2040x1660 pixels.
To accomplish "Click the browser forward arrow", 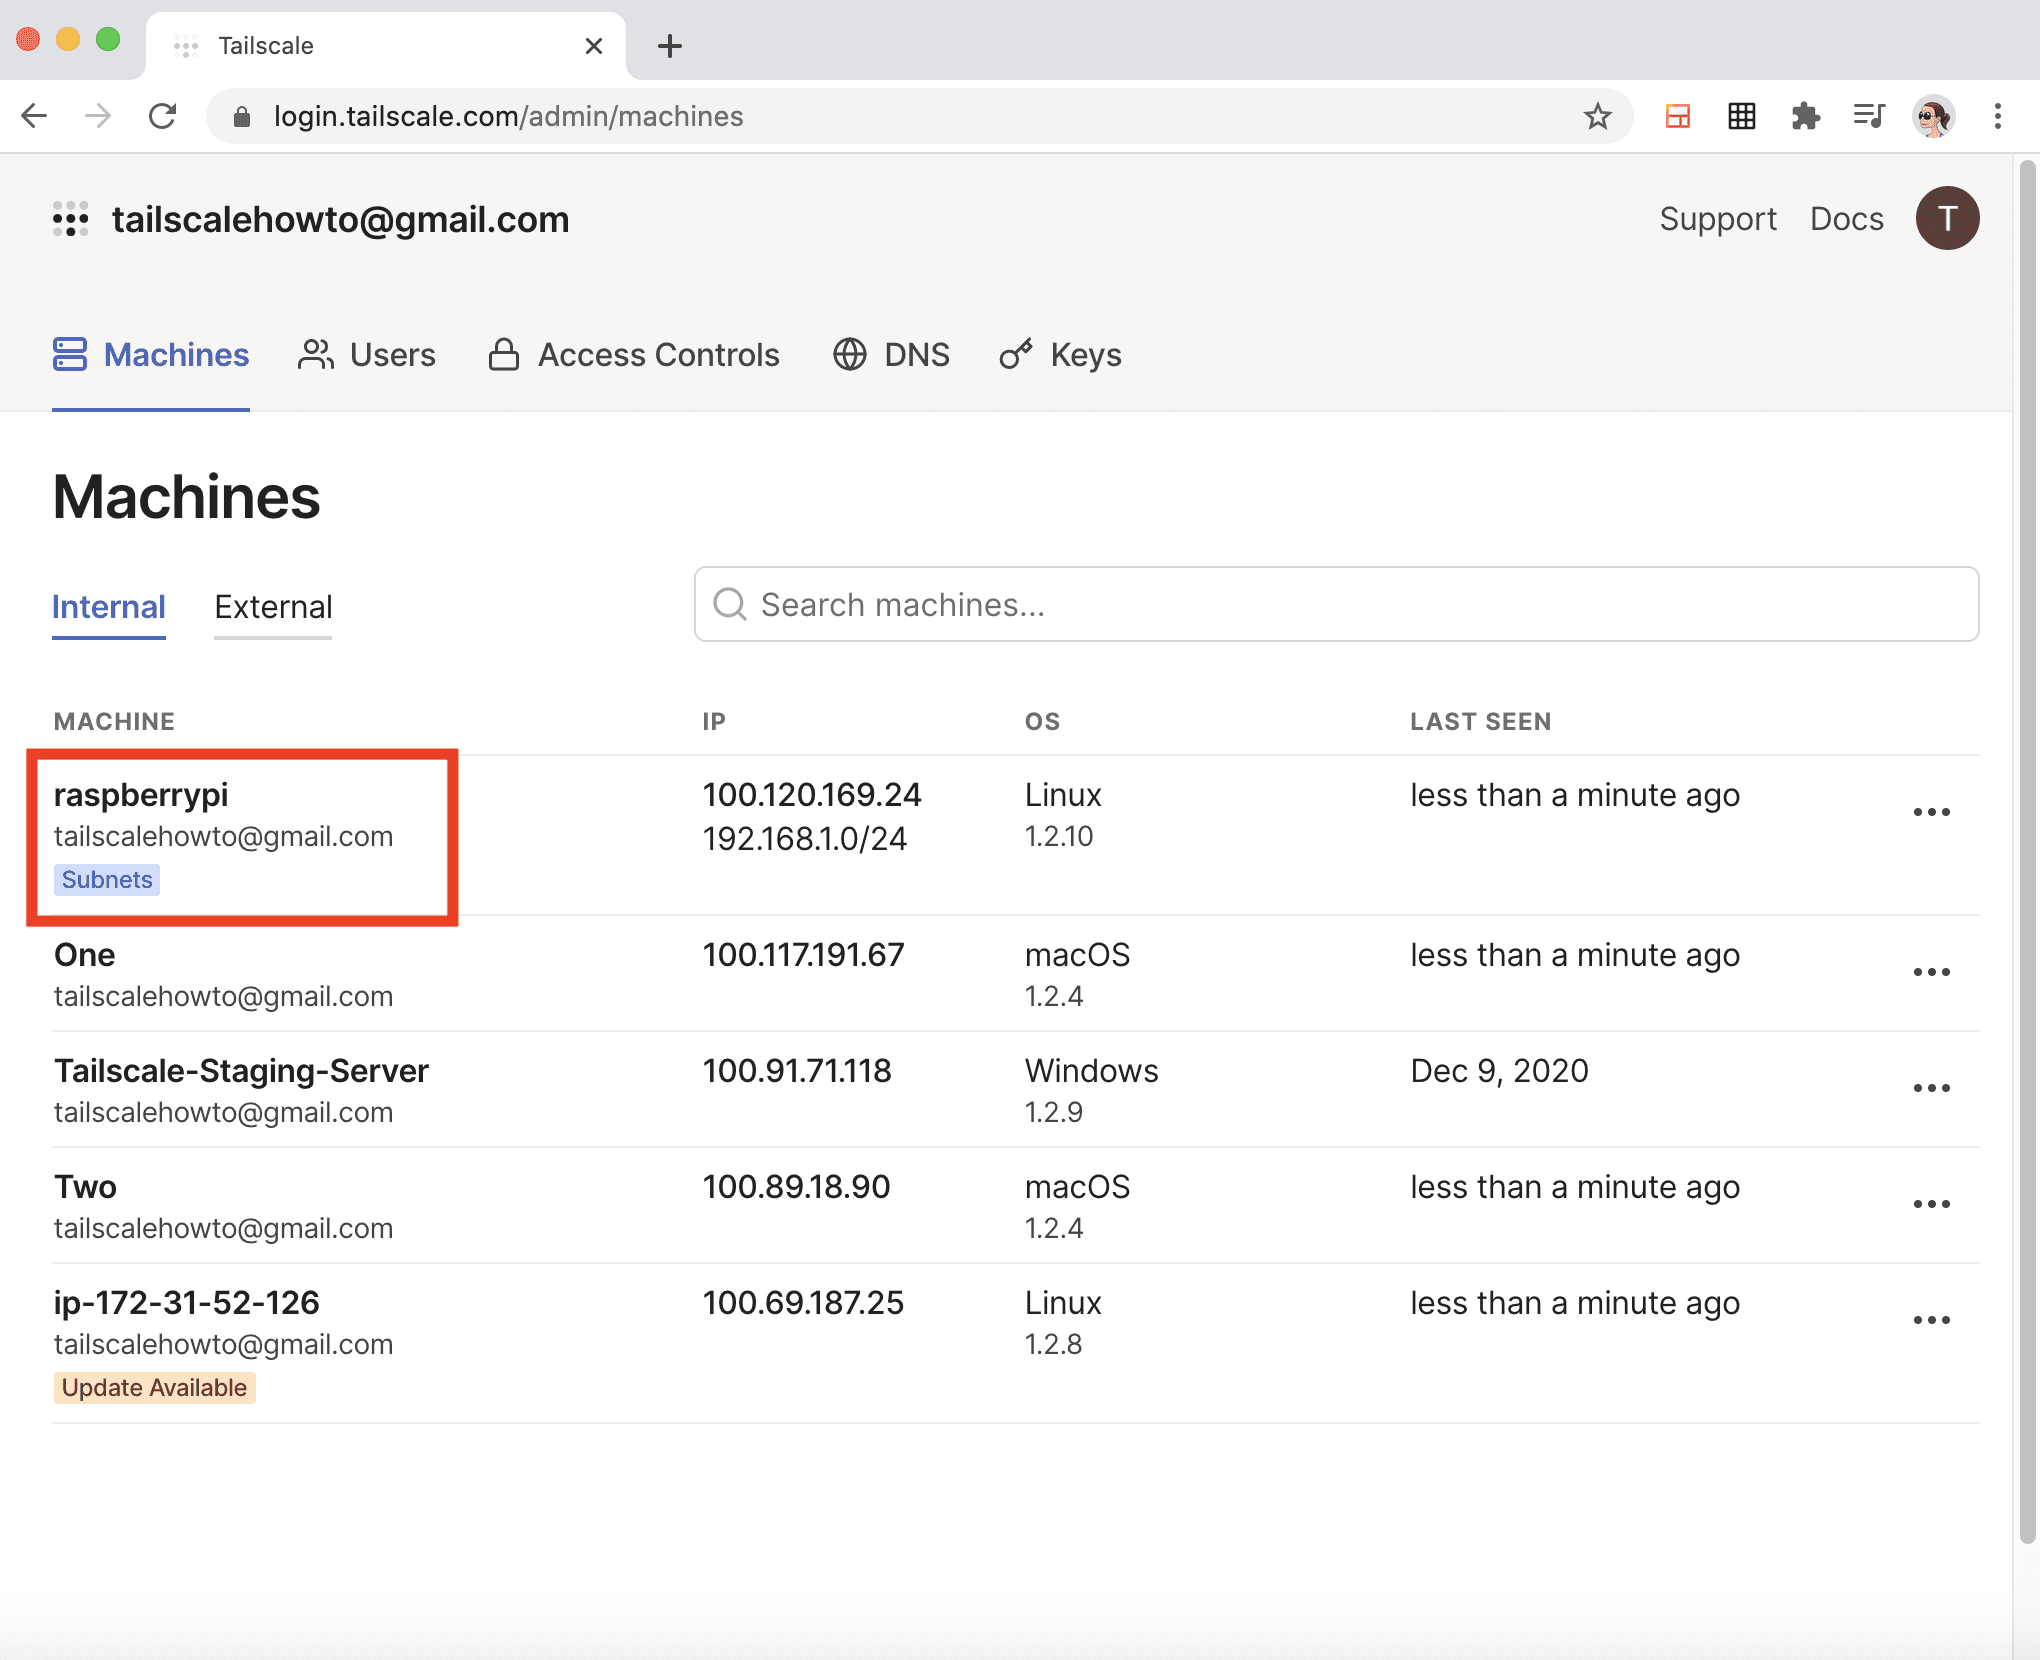I will click(x=98, y=116).
